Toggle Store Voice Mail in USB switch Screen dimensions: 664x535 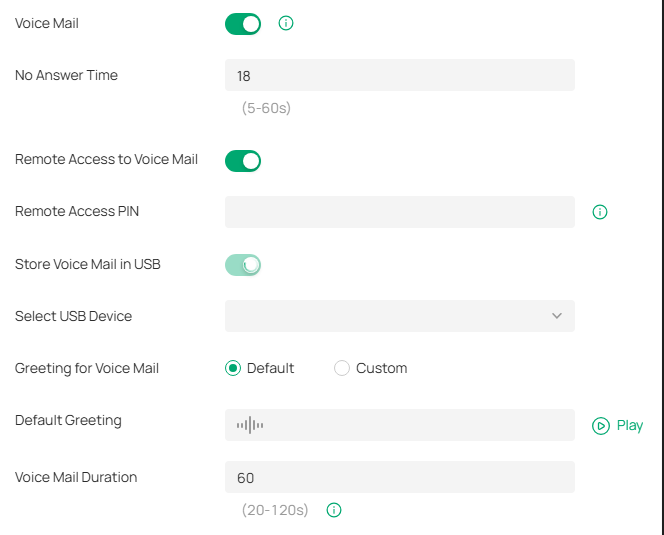coord(243,264)
